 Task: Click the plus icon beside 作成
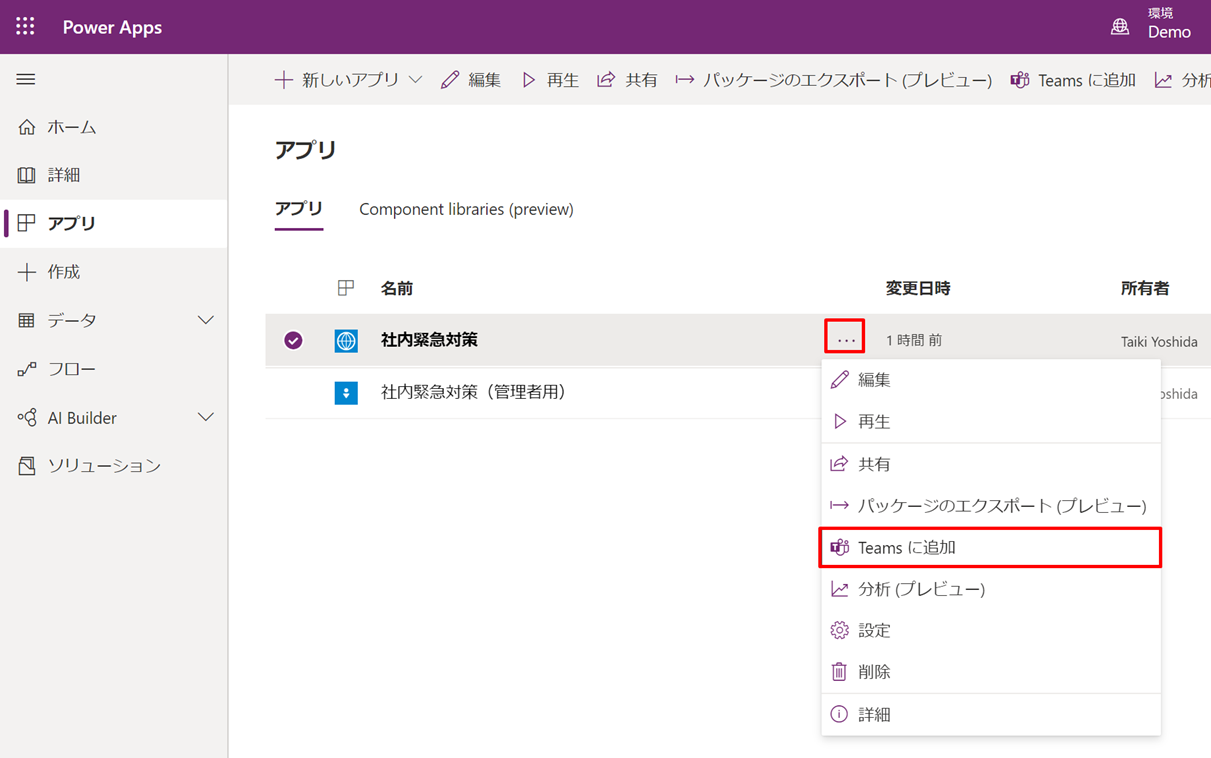click(x=27, y=272)
